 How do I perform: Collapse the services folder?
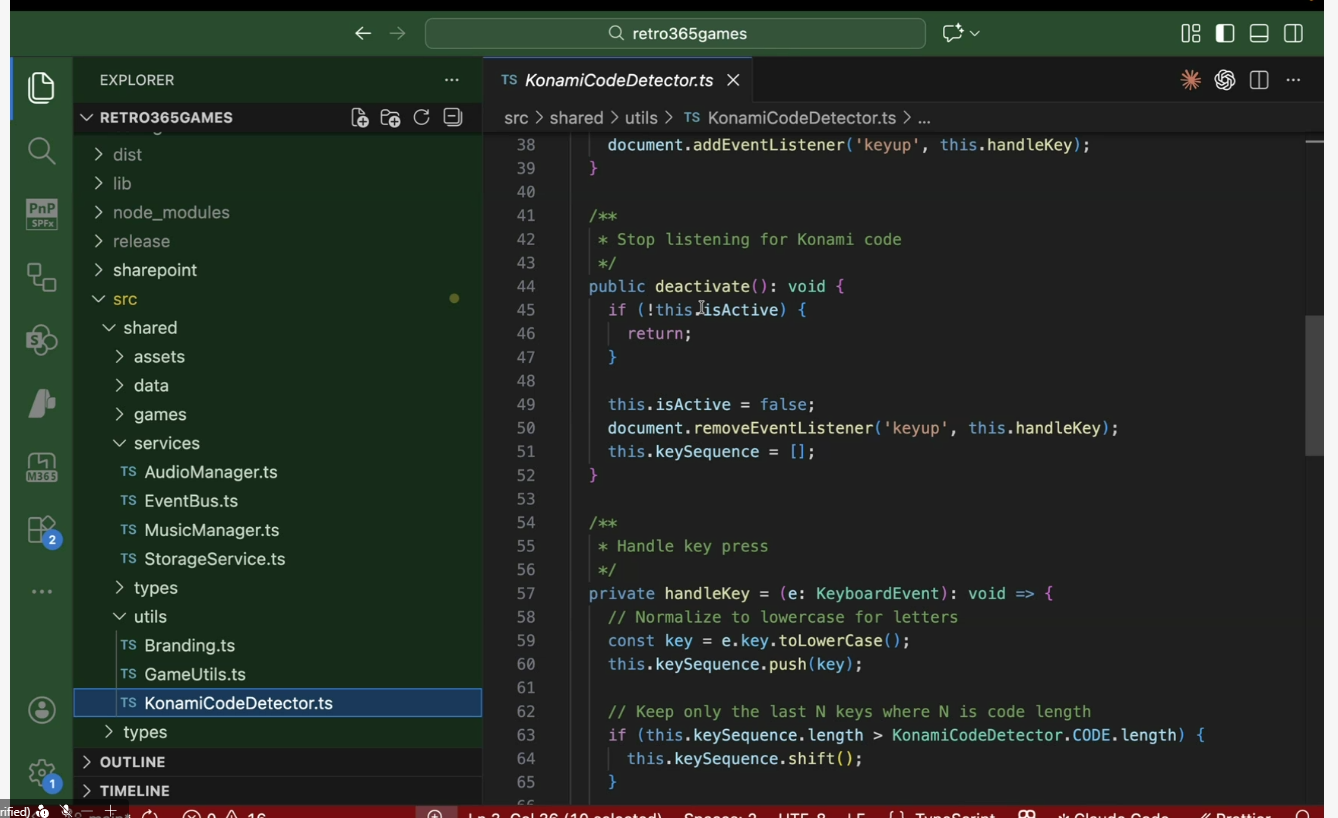click(166, 443)
